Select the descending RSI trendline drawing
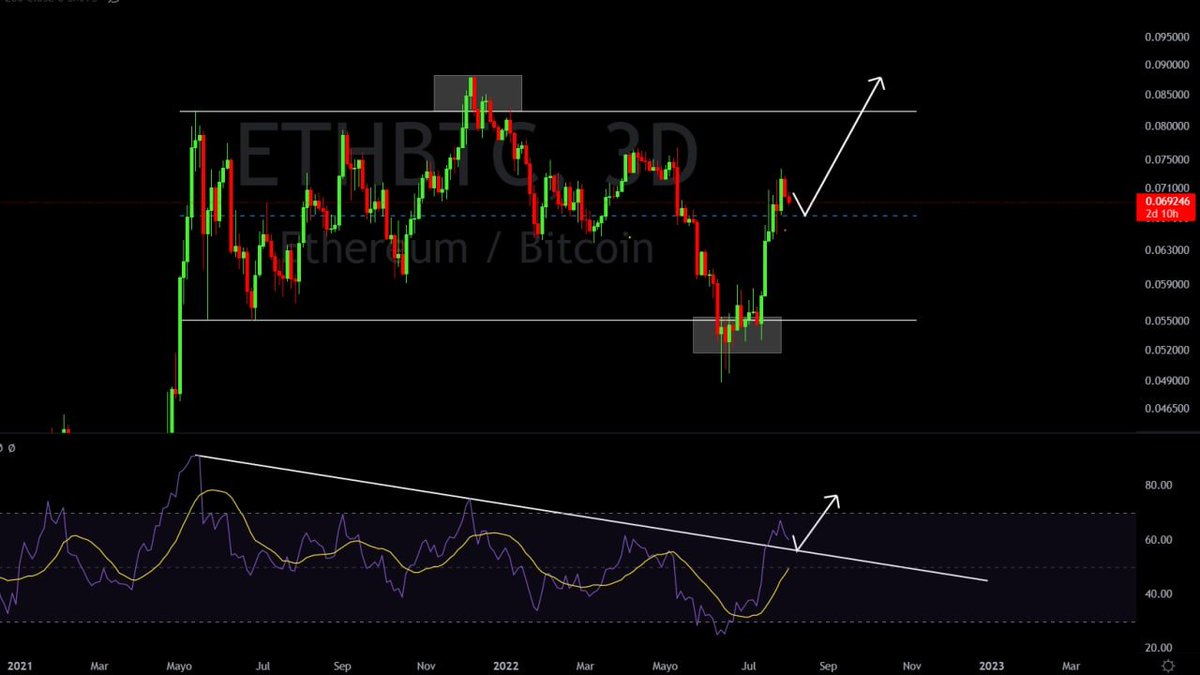Viewport: 1200px width, 675px height. point(590,519)
